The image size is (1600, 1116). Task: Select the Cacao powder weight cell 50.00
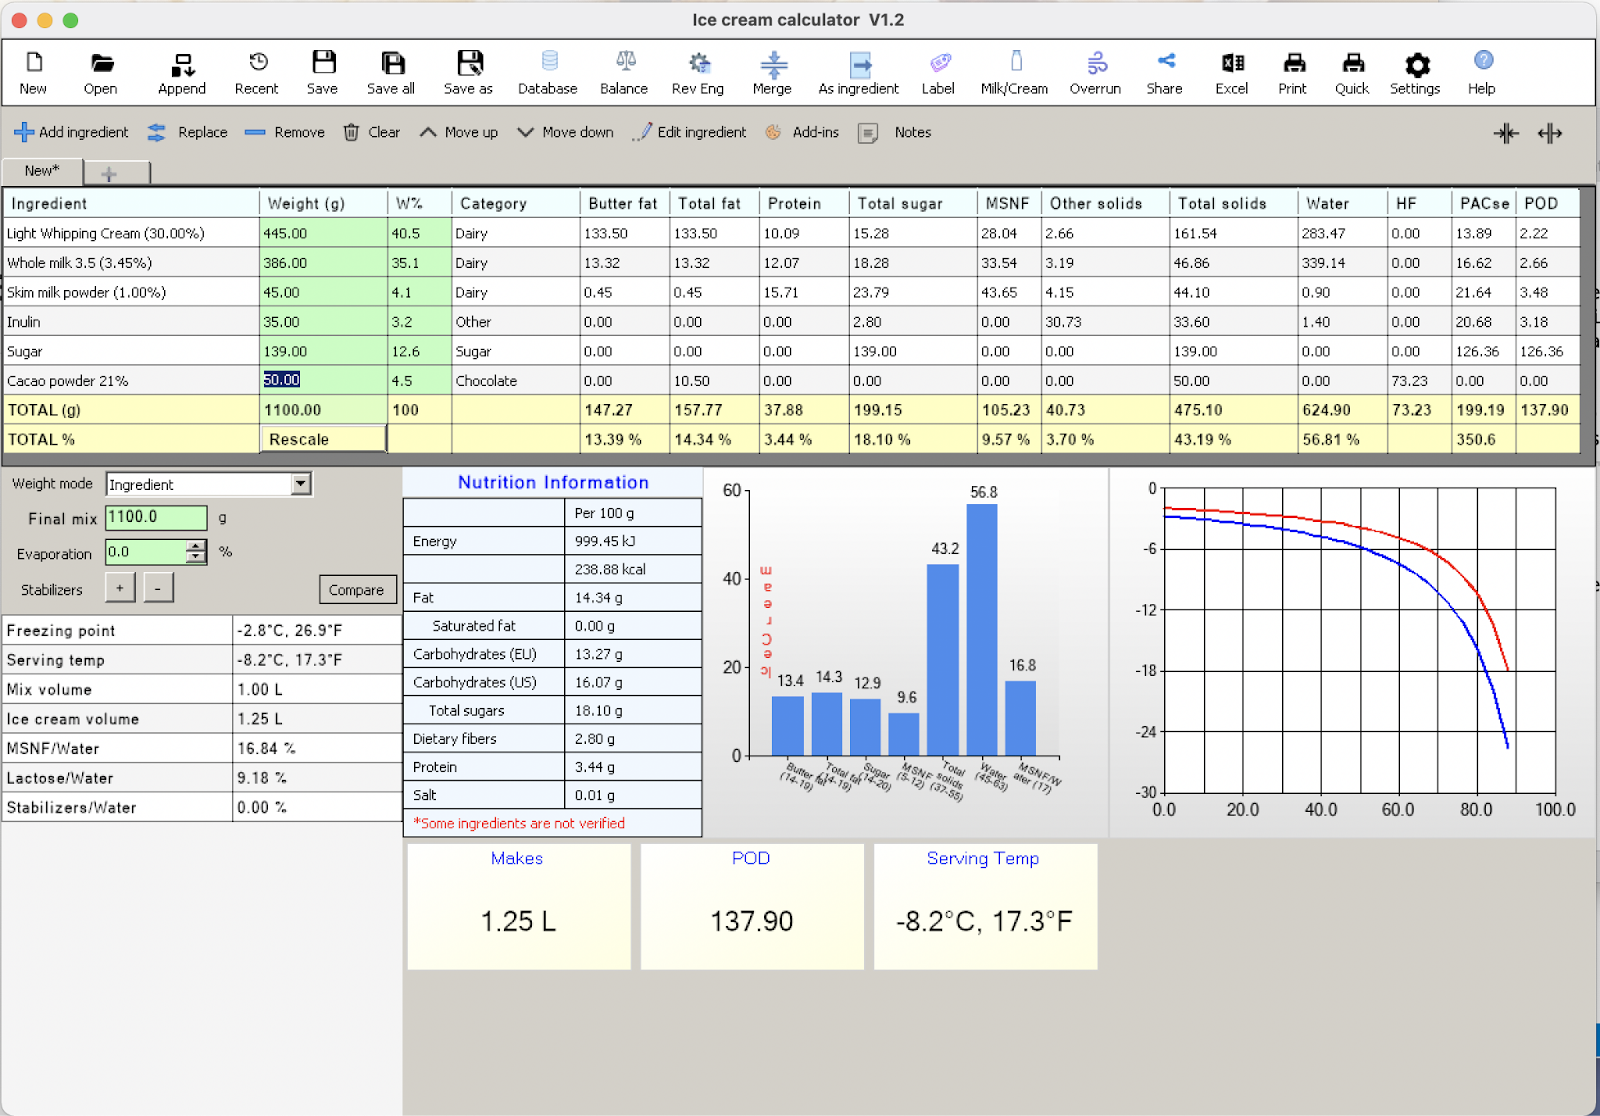coord(323,380)
